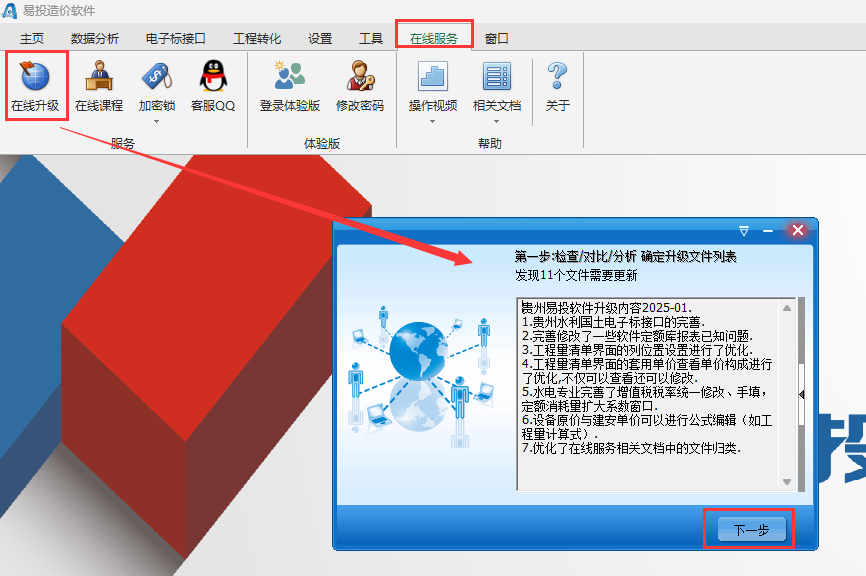
Task: Expand the dropdown arrow under 相关文档
Action: 496,122
